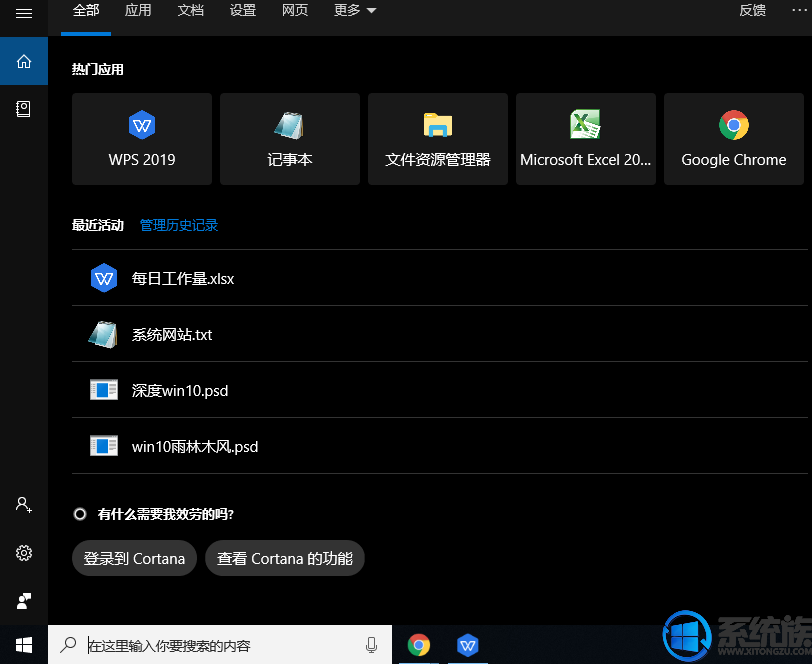Open WPS from the taskbar

pos(468,645)
